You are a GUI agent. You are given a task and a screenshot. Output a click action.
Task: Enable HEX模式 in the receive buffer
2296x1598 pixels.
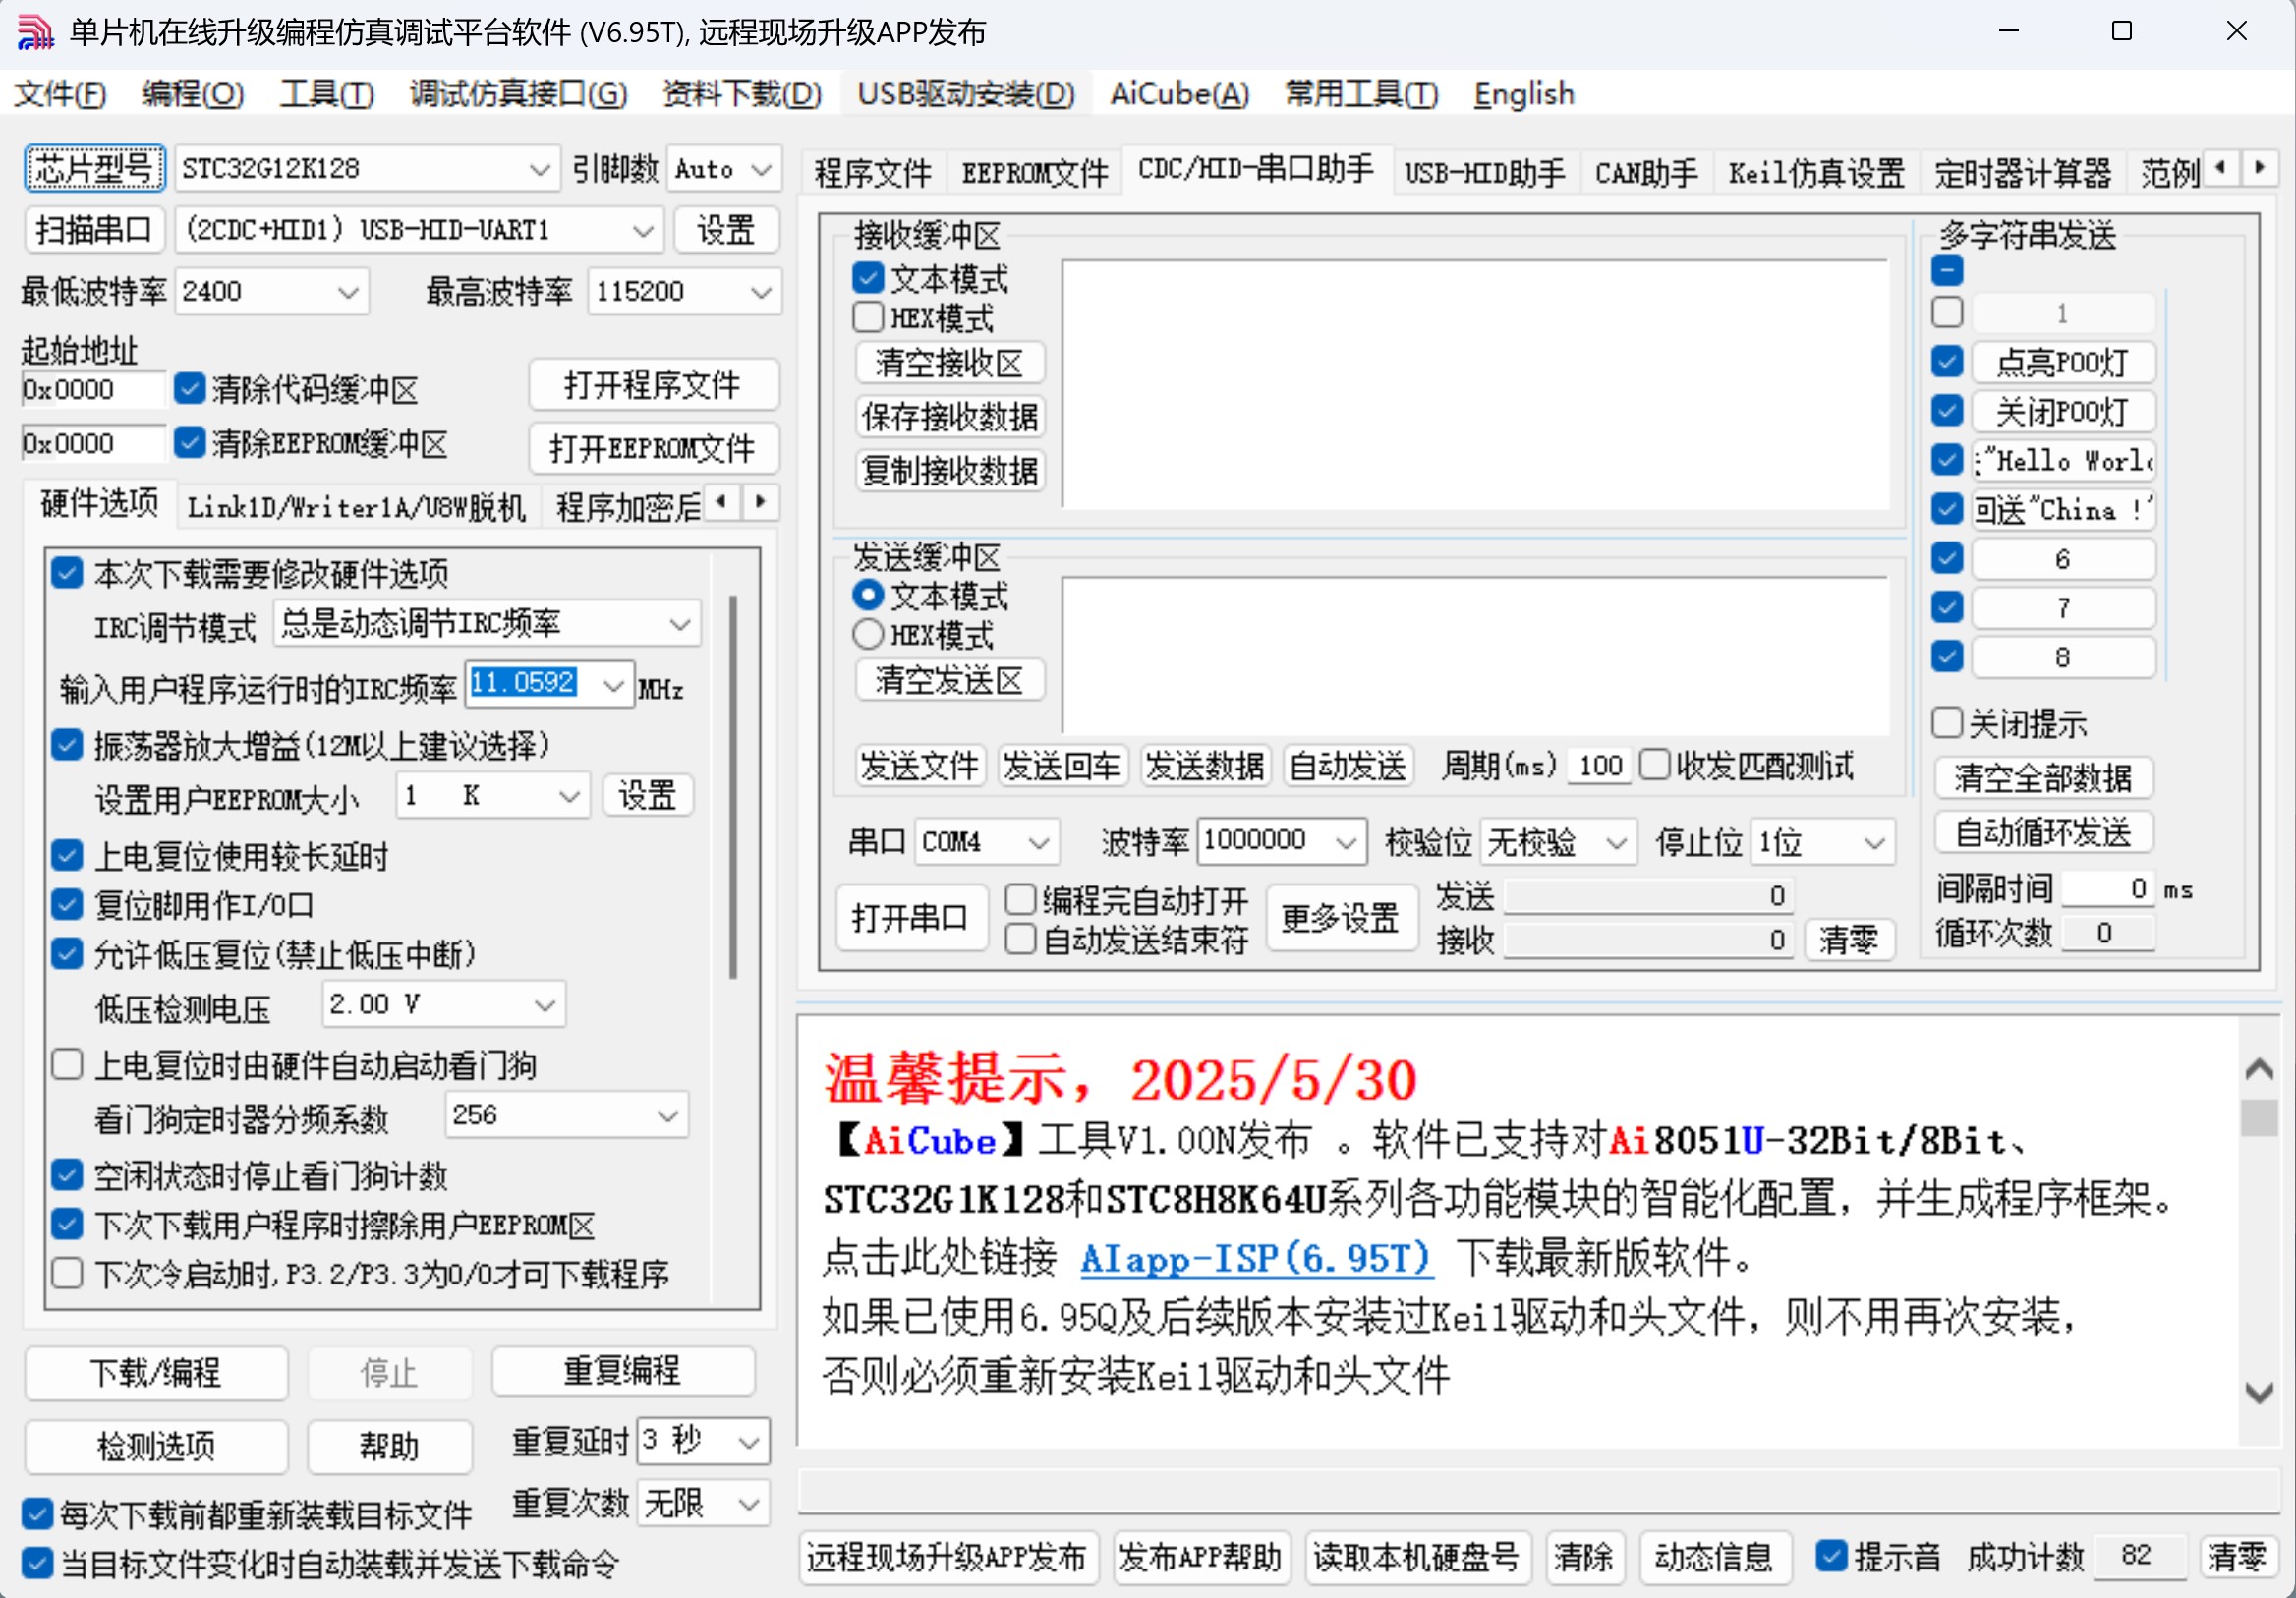click(x=868, y=317)
